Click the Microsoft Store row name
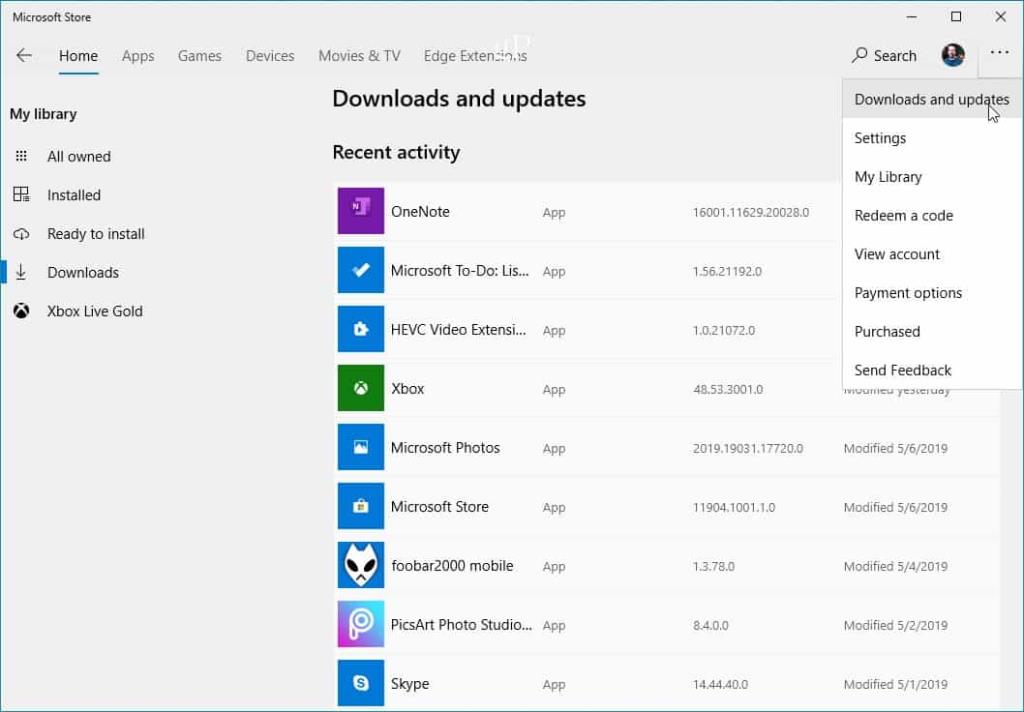Screen dimensions: 1024x712 click(x=440, y=506)
